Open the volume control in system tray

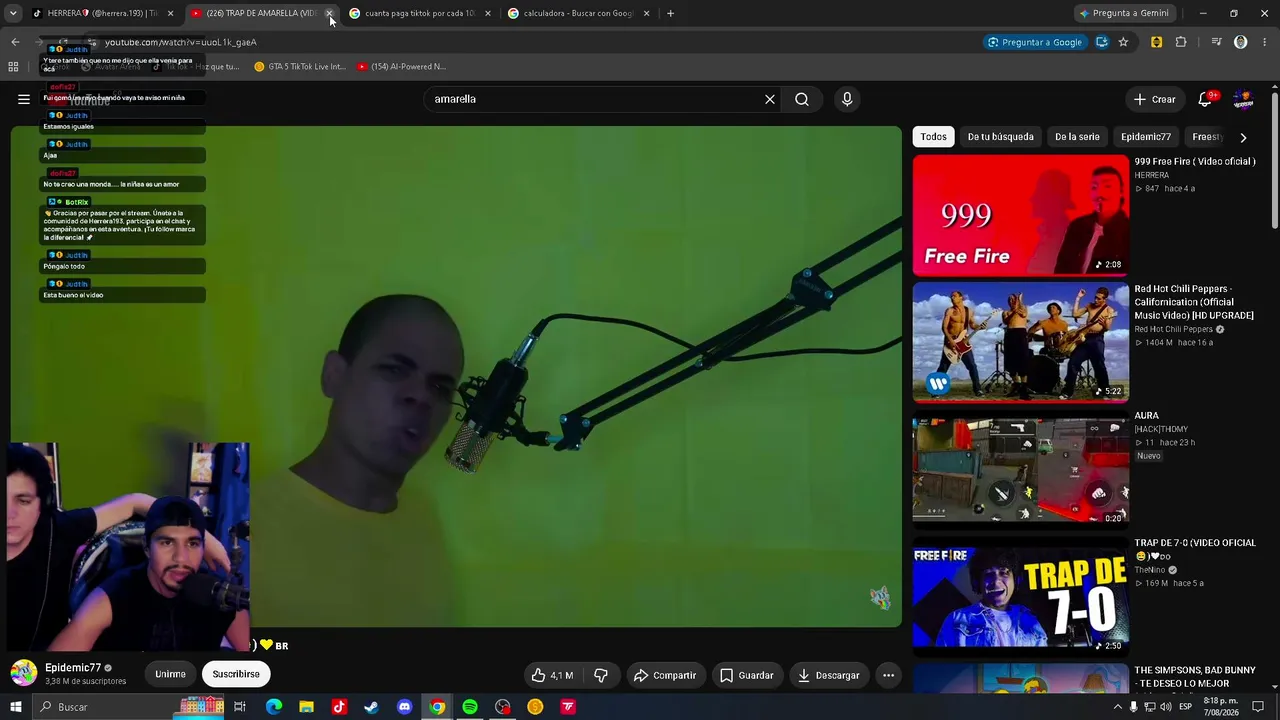point(1165,707)
